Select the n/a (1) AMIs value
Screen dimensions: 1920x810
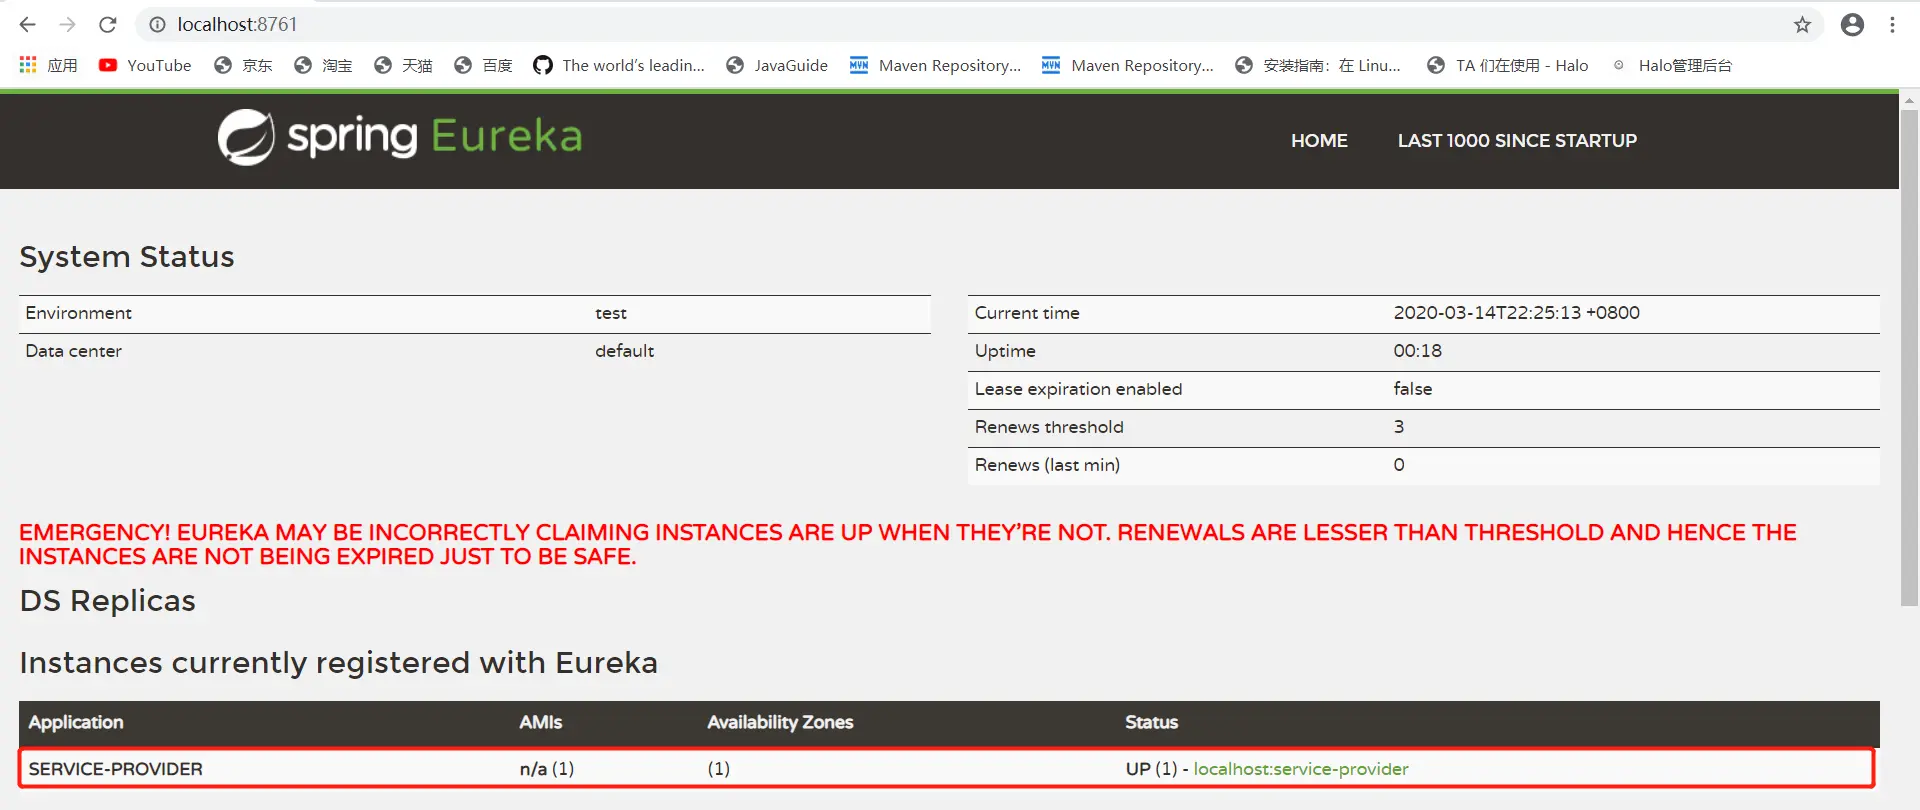click(547, 769)
